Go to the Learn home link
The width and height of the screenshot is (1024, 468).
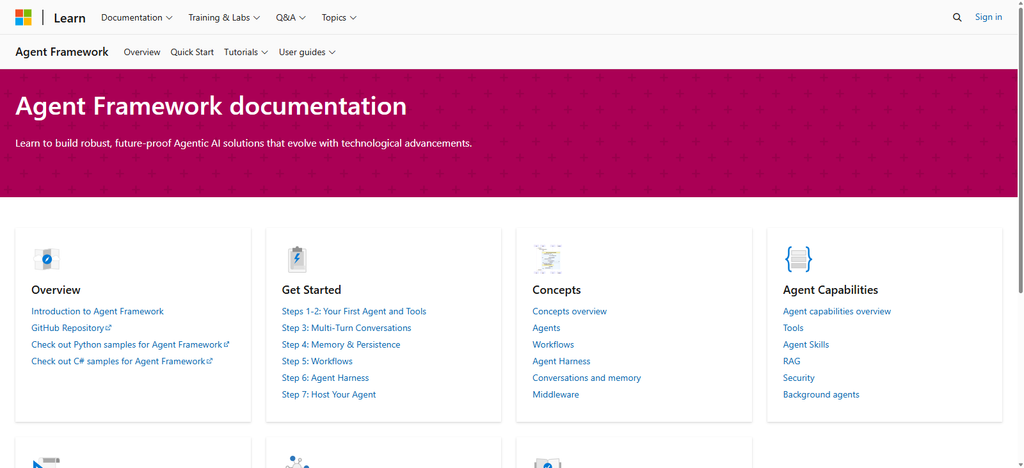click(69, 18)
